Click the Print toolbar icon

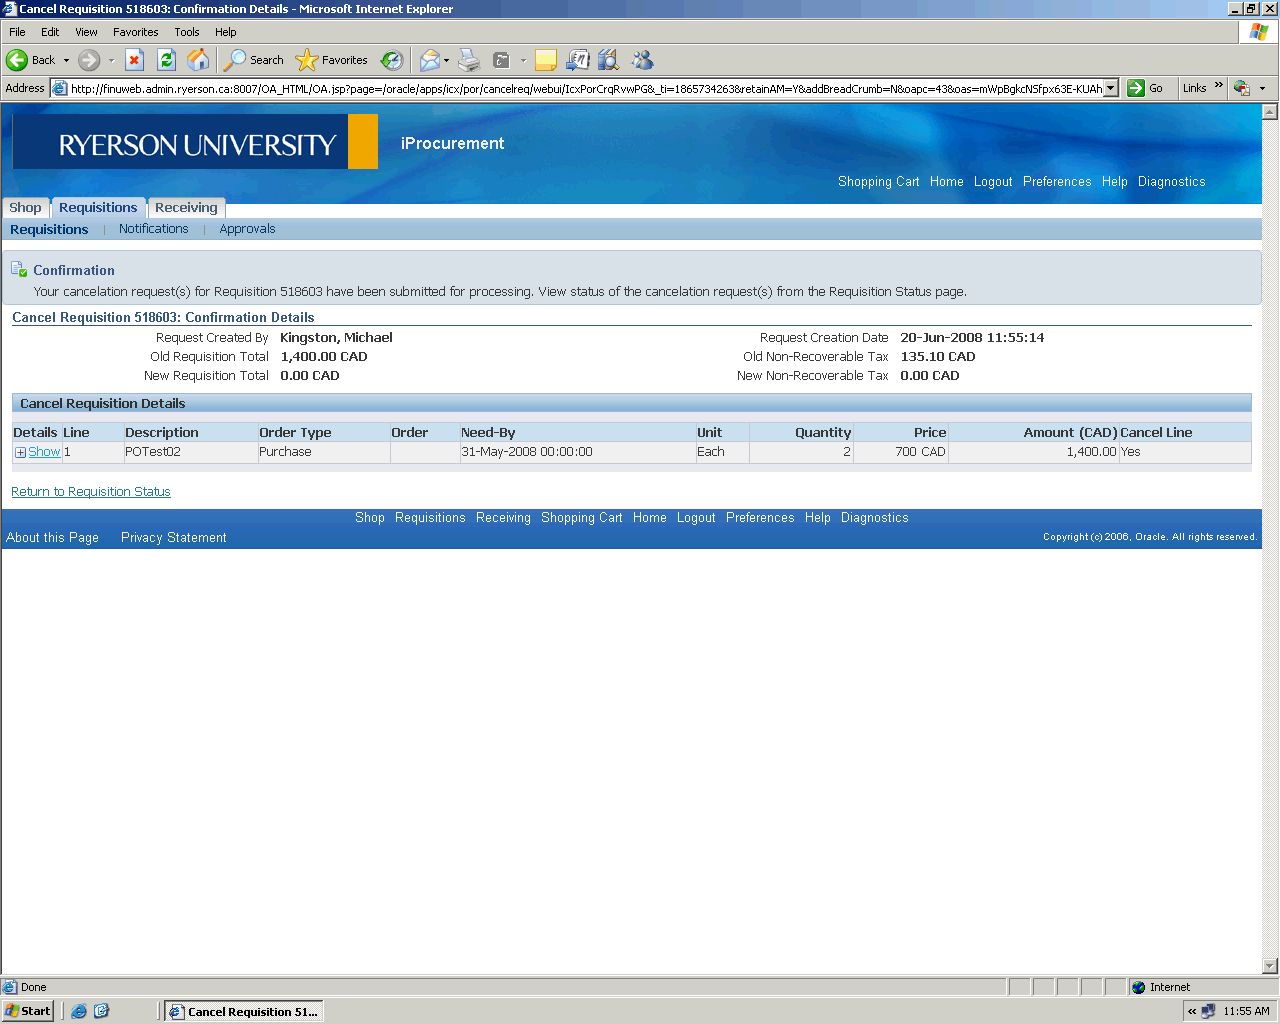click(x=469, y=60)
